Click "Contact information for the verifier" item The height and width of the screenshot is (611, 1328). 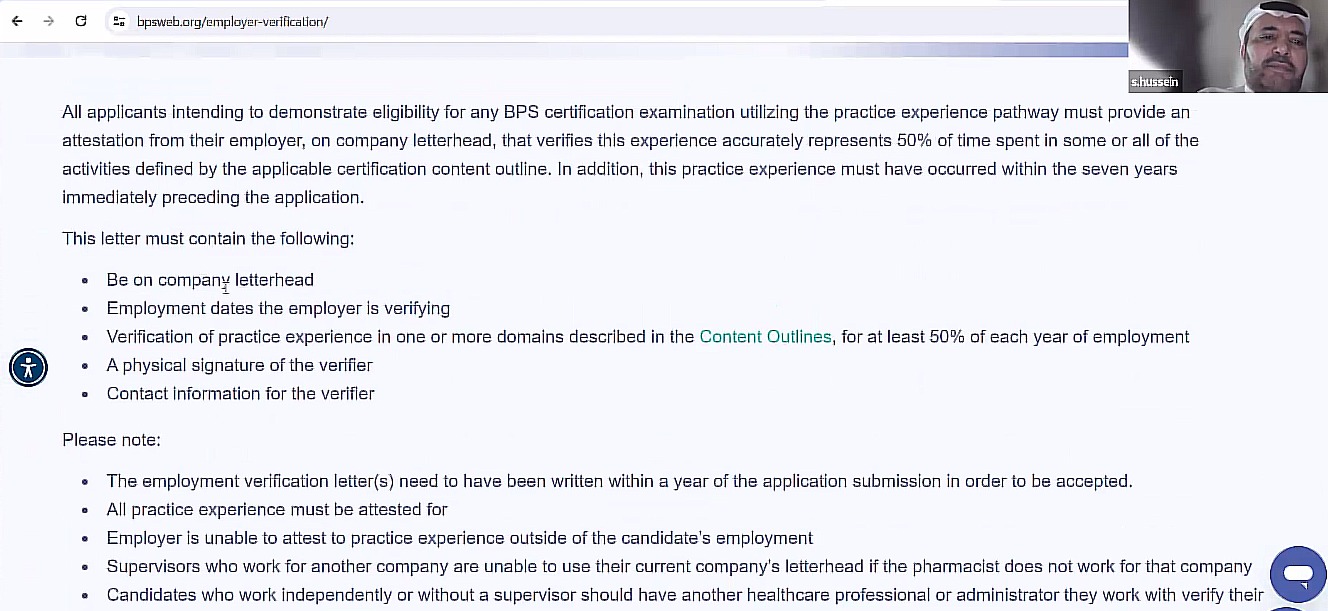[x=240, y=394]
